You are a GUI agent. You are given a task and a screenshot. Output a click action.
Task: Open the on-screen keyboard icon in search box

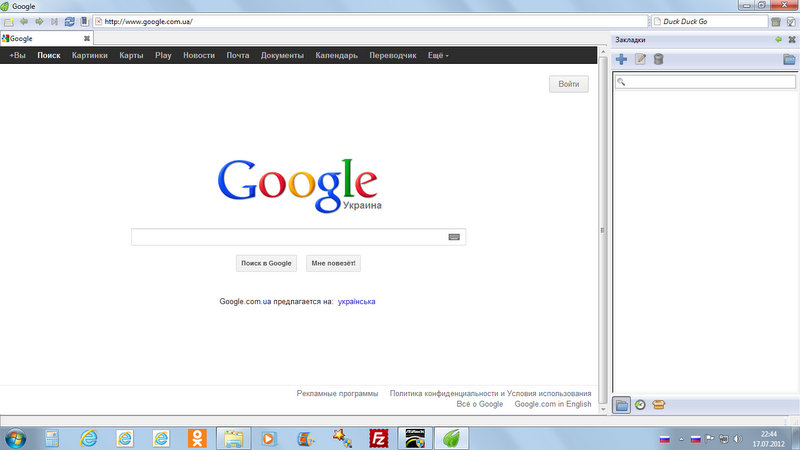coord(454,237)
